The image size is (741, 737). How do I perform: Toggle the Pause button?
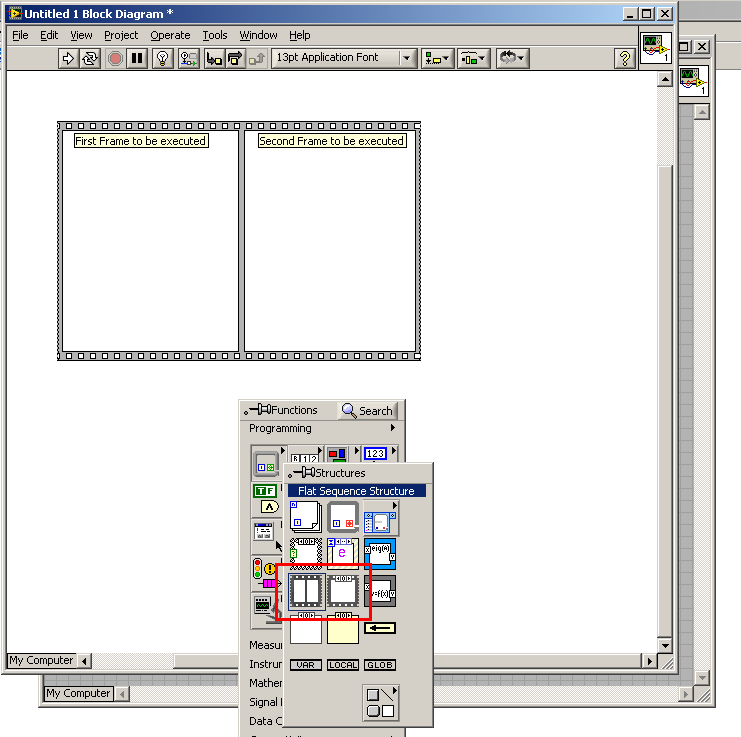pyautogui.click(x=137, y=59)
